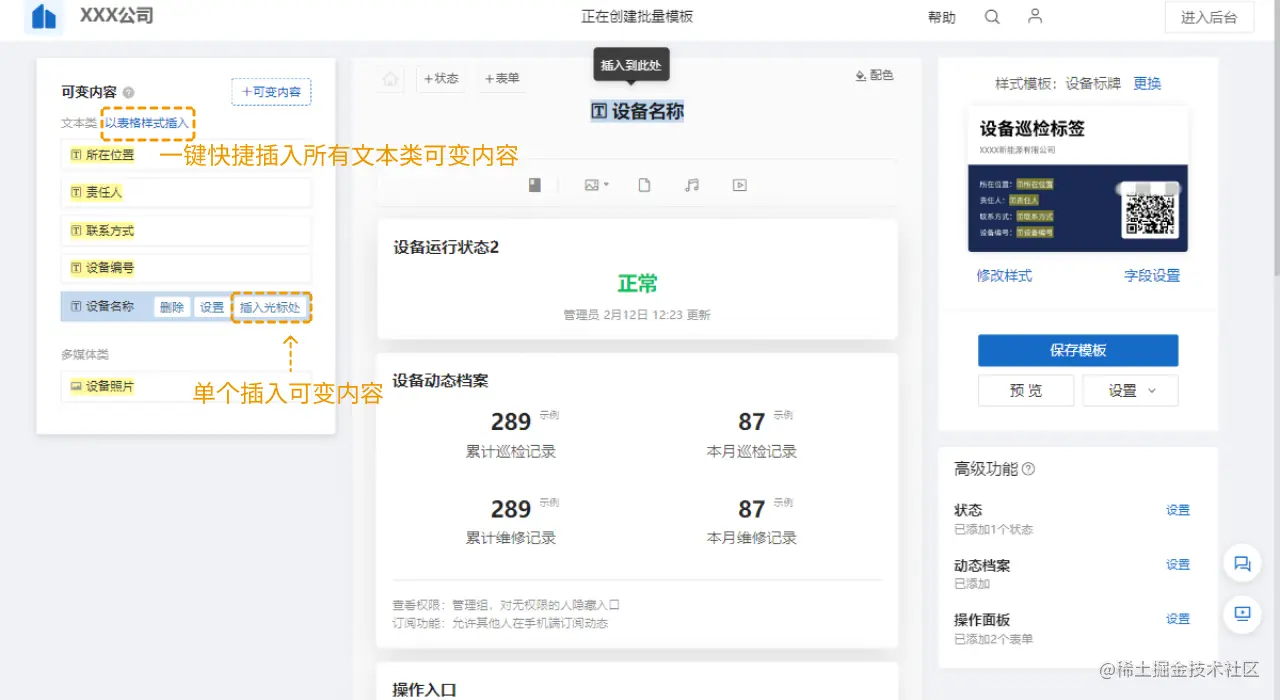Click 进入后台 button
Viewport: 1280px width, 700px height.
point(1209,17)
